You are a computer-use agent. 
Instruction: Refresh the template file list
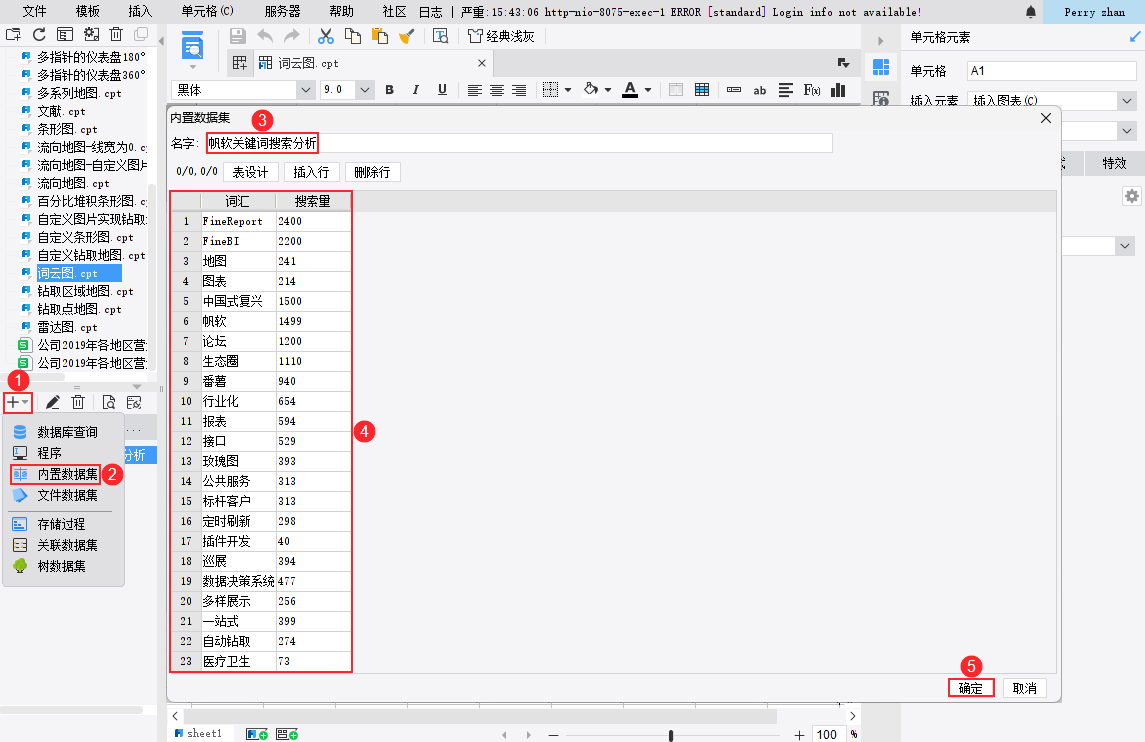click(39, 34)
